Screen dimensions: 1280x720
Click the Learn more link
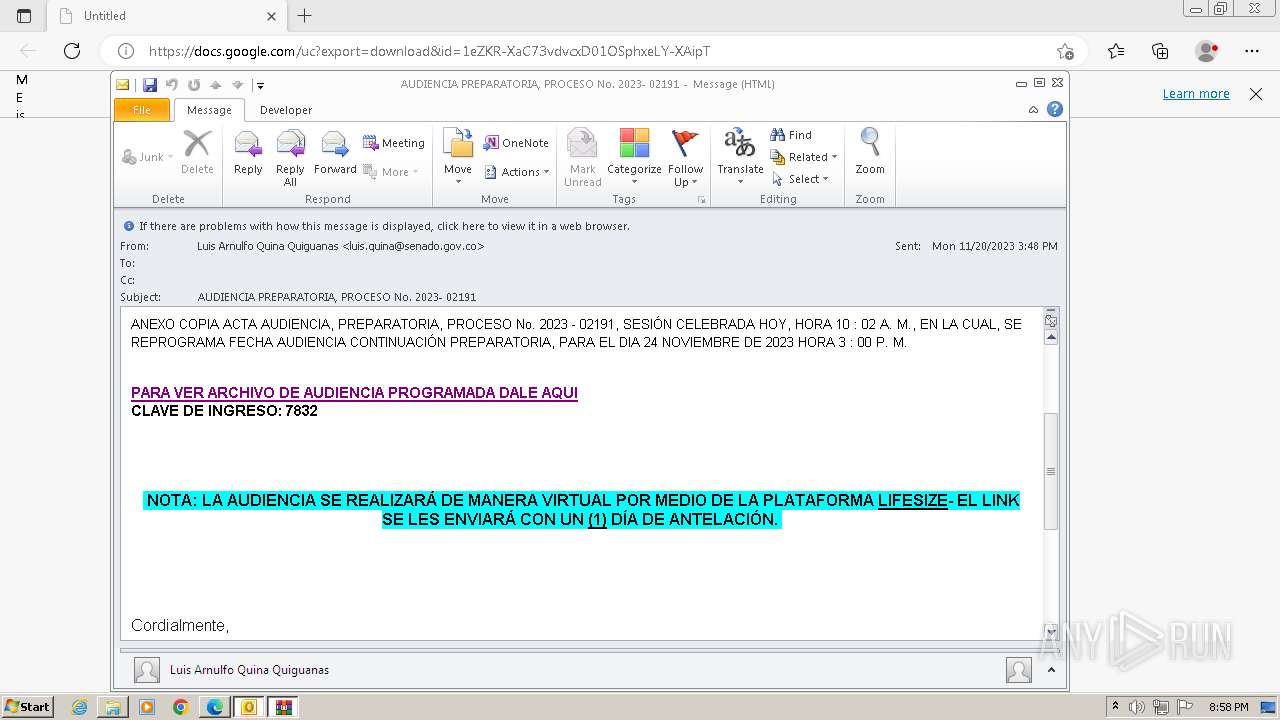[x=1196, y=94]
